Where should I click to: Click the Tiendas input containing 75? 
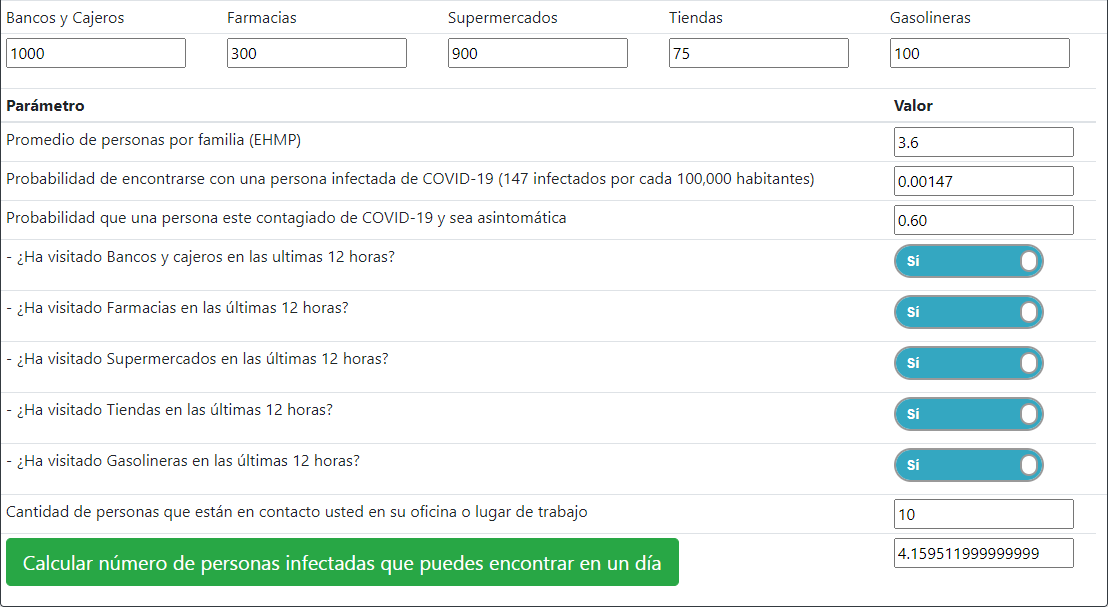(758, 53)
